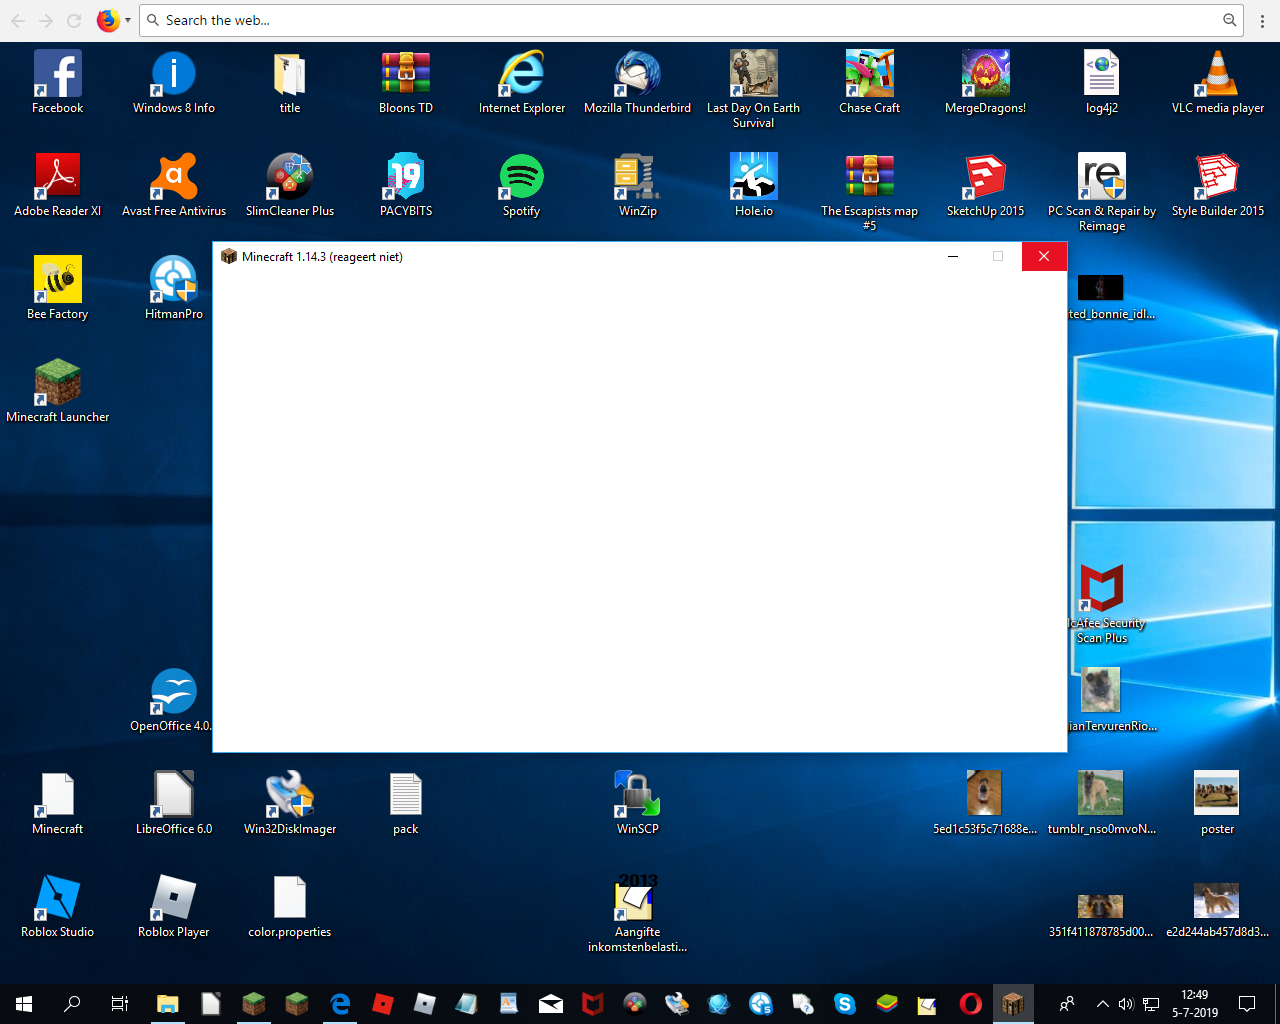Screen dimensions: 1280x1024
Task: Open the browser three-dot menu
Action: (1262, 20)
